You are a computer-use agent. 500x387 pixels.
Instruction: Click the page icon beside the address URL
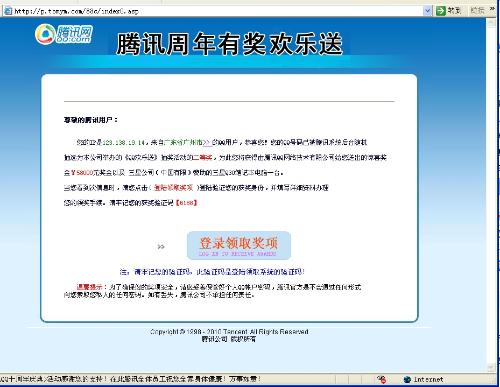point(8,11)
